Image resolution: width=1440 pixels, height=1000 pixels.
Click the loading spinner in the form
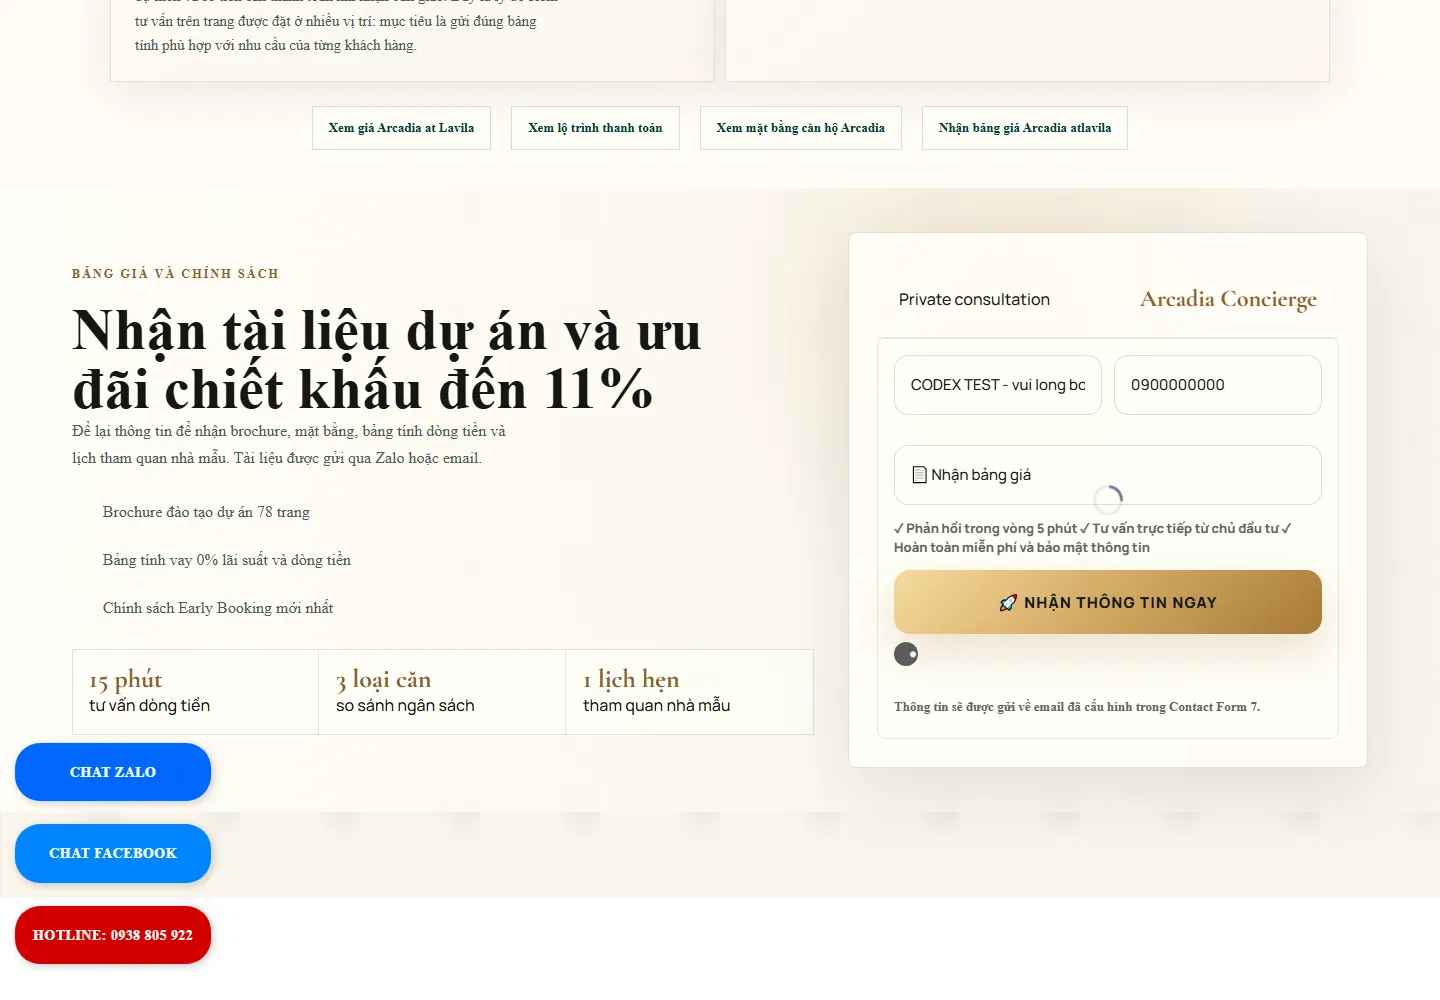click(1108, 499)
